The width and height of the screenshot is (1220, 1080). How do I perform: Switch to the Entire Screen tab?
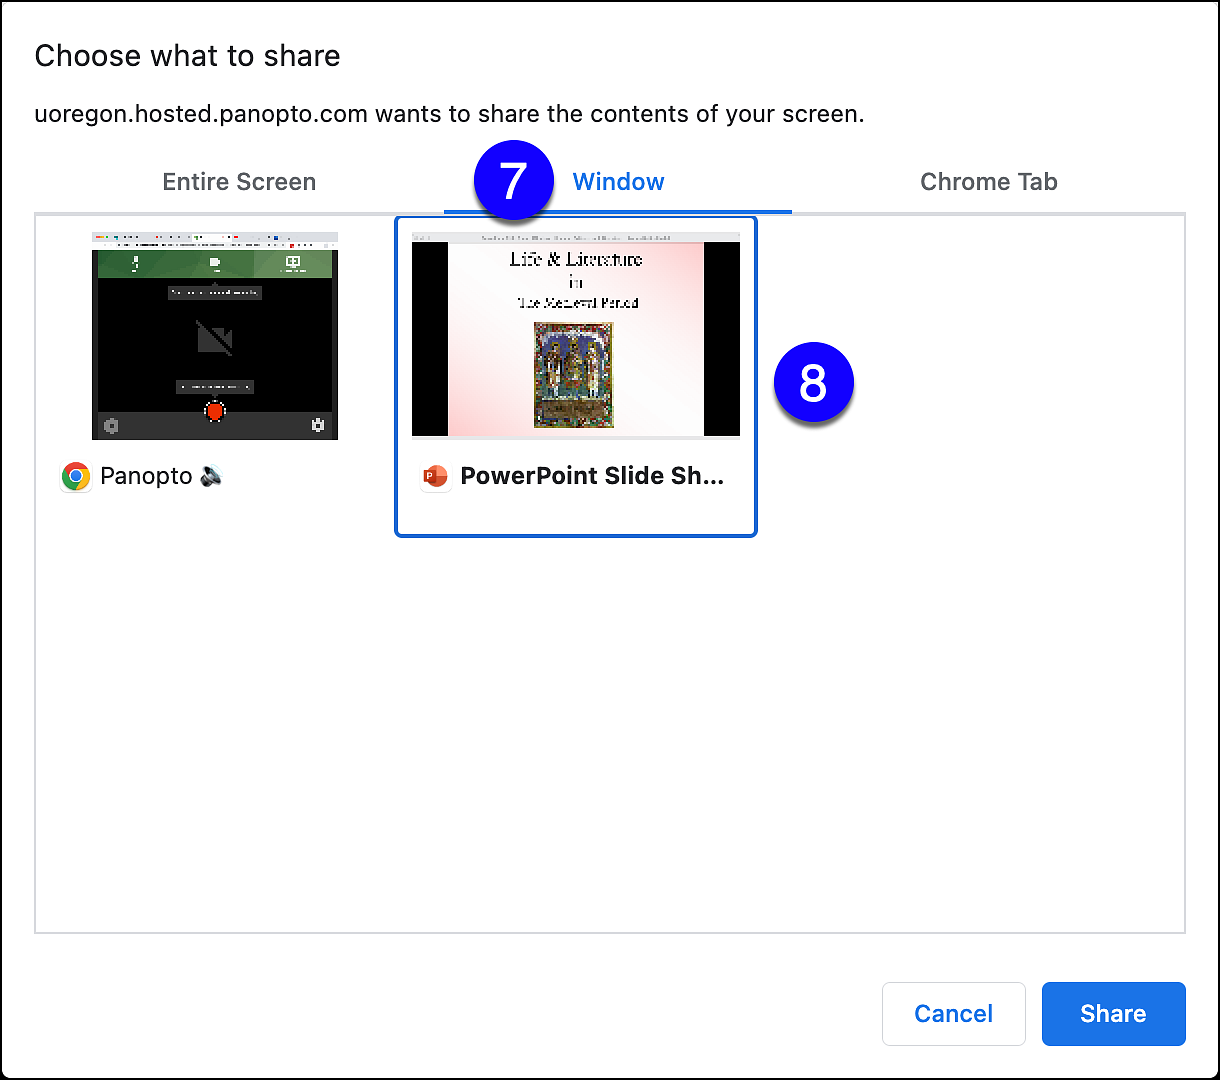tap(239, 181)
